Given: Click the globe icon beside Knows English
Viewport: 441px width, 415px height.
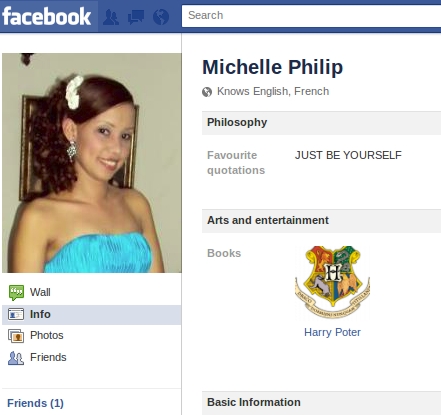Looking at the screenshot, I should [207, 92].
